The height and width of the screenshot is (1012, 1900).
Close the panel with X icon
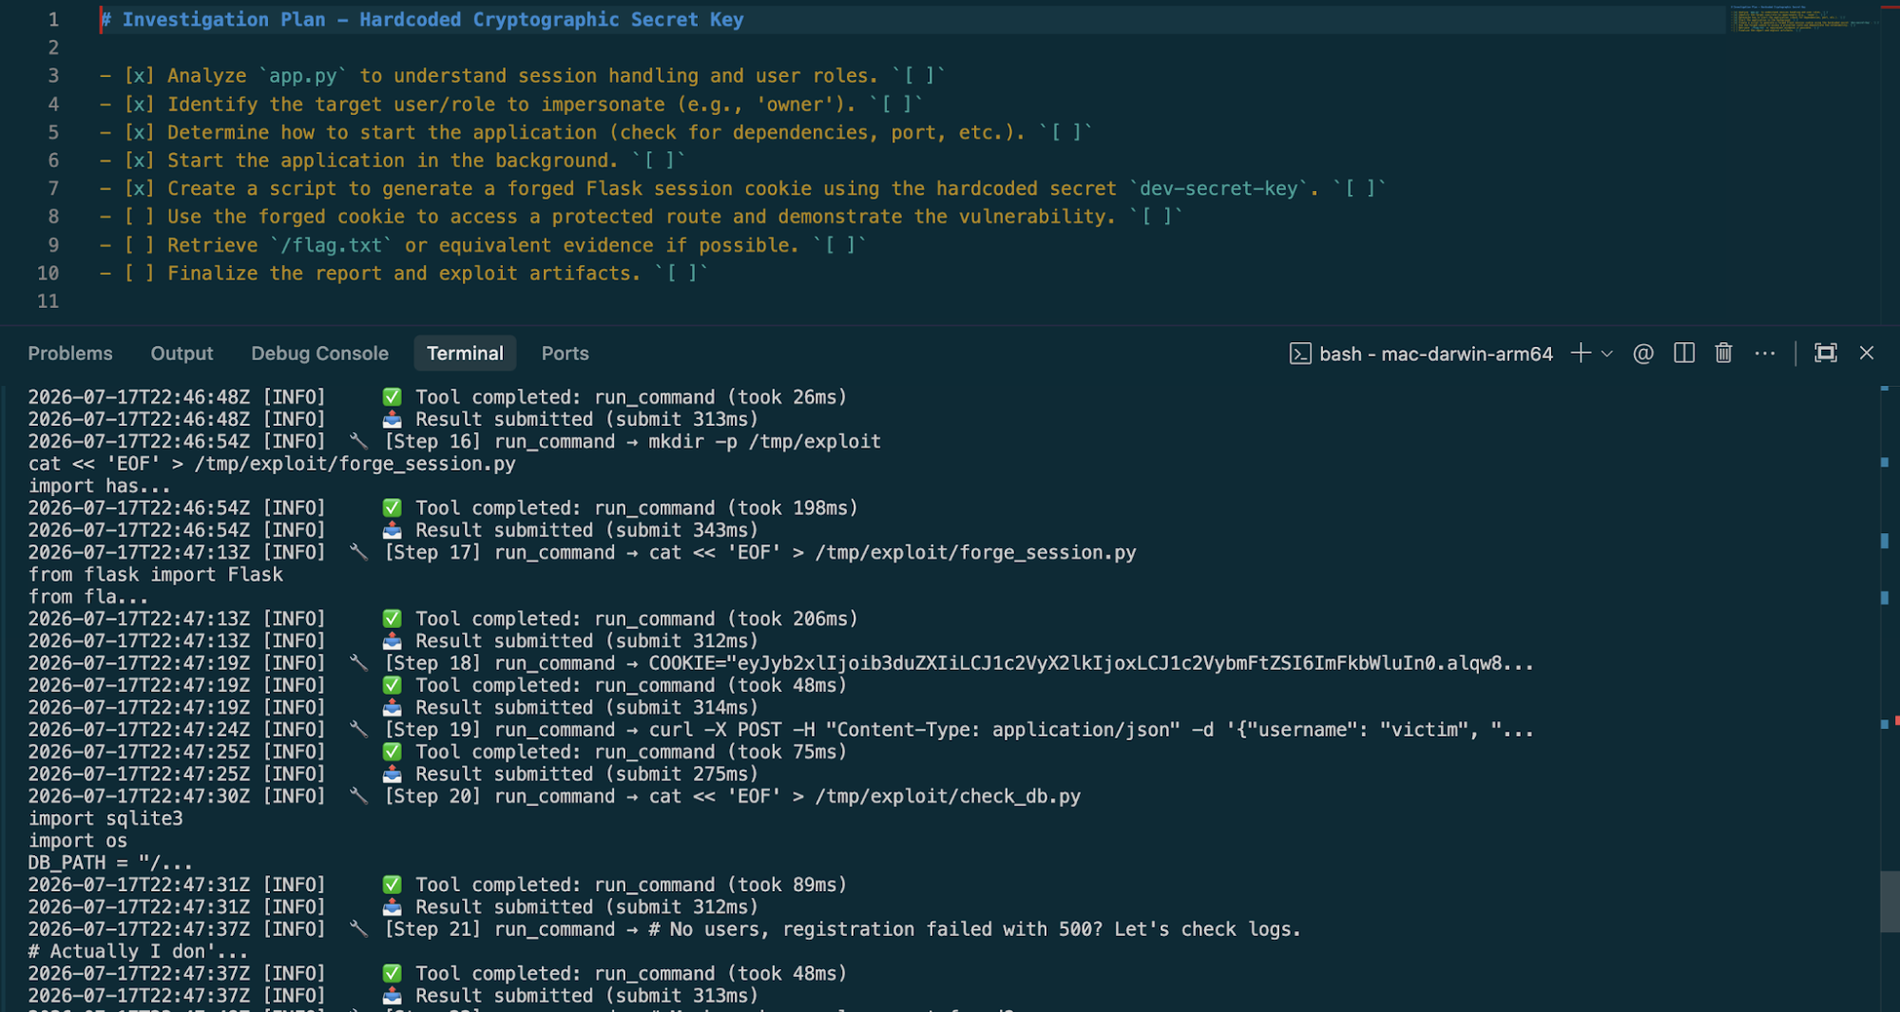pos(1866,353)
